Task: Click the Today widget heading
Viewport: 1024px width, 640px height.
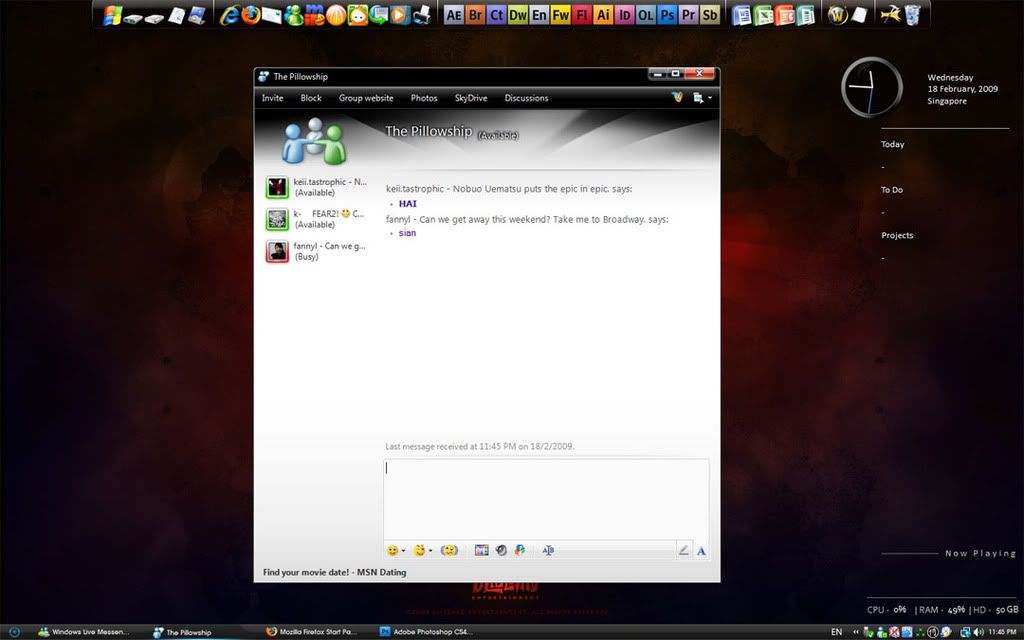Action: [892, 144]
